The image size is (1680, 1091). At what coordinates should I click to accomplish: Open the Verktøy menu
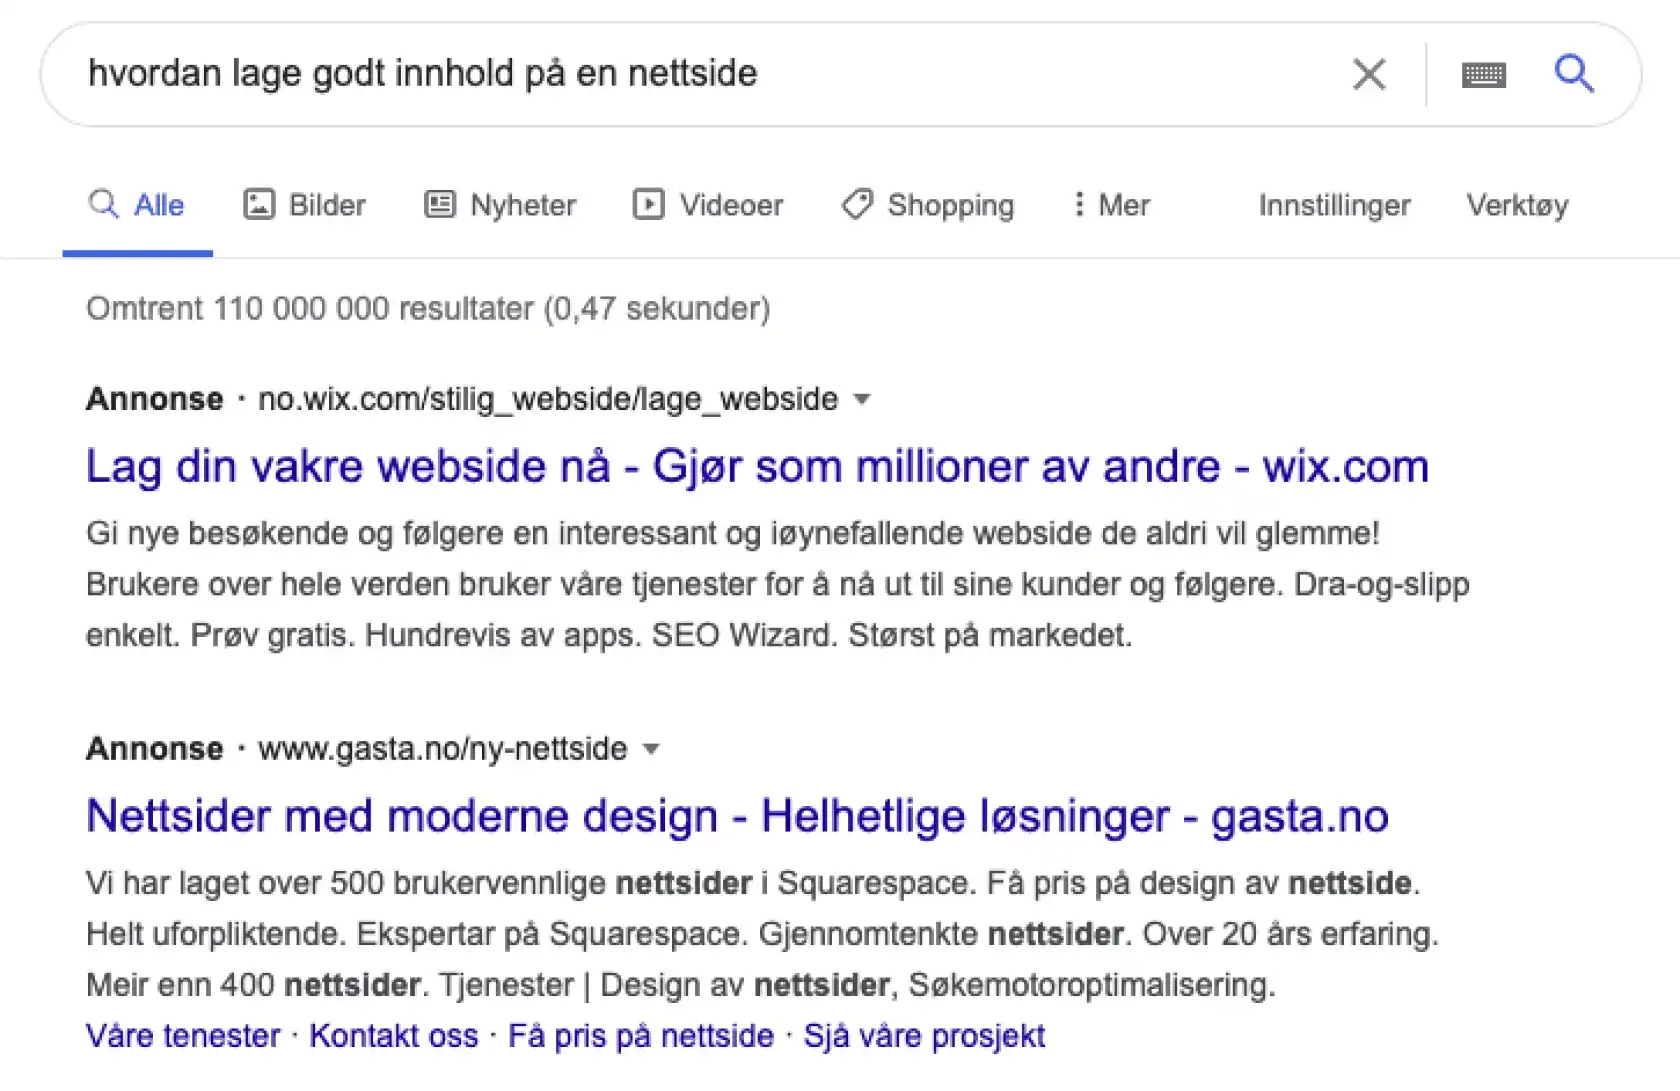[1516, 205]
